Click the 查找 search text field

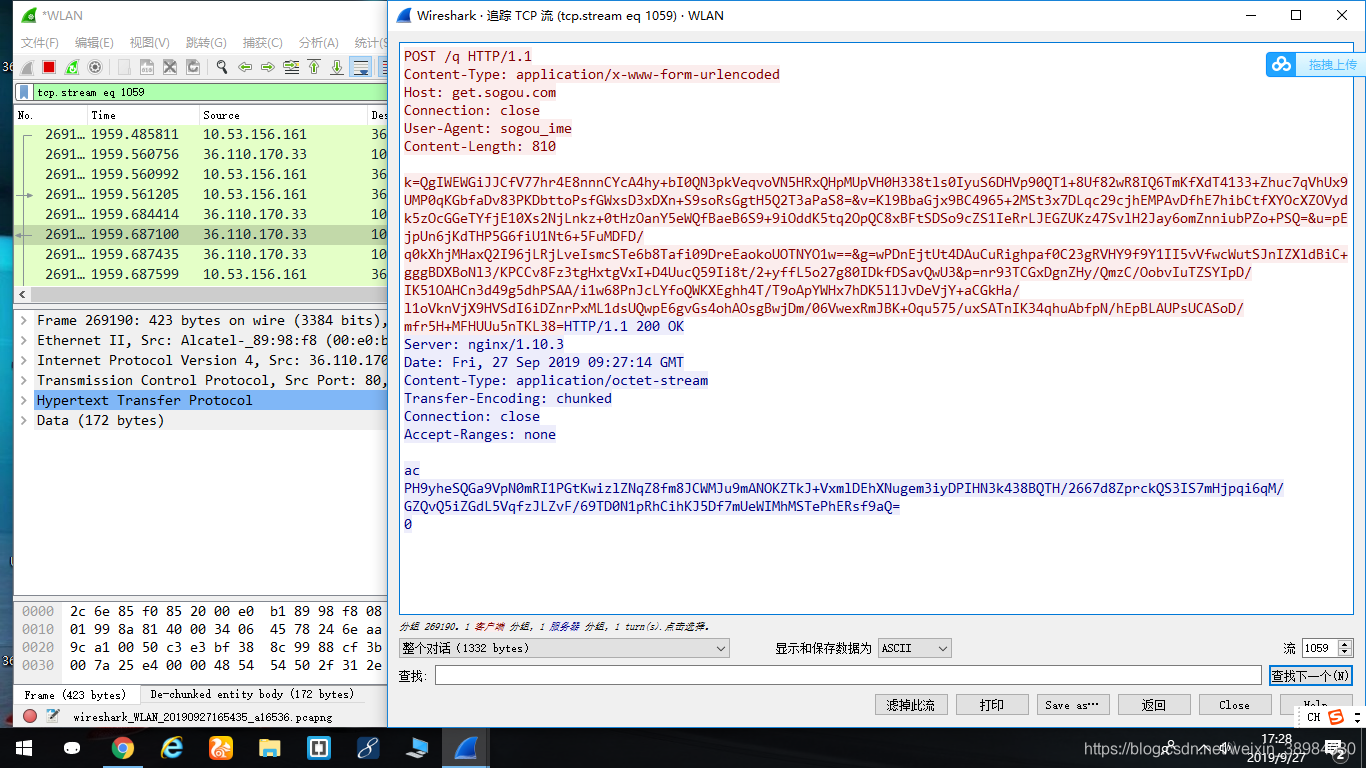point(848,676)
